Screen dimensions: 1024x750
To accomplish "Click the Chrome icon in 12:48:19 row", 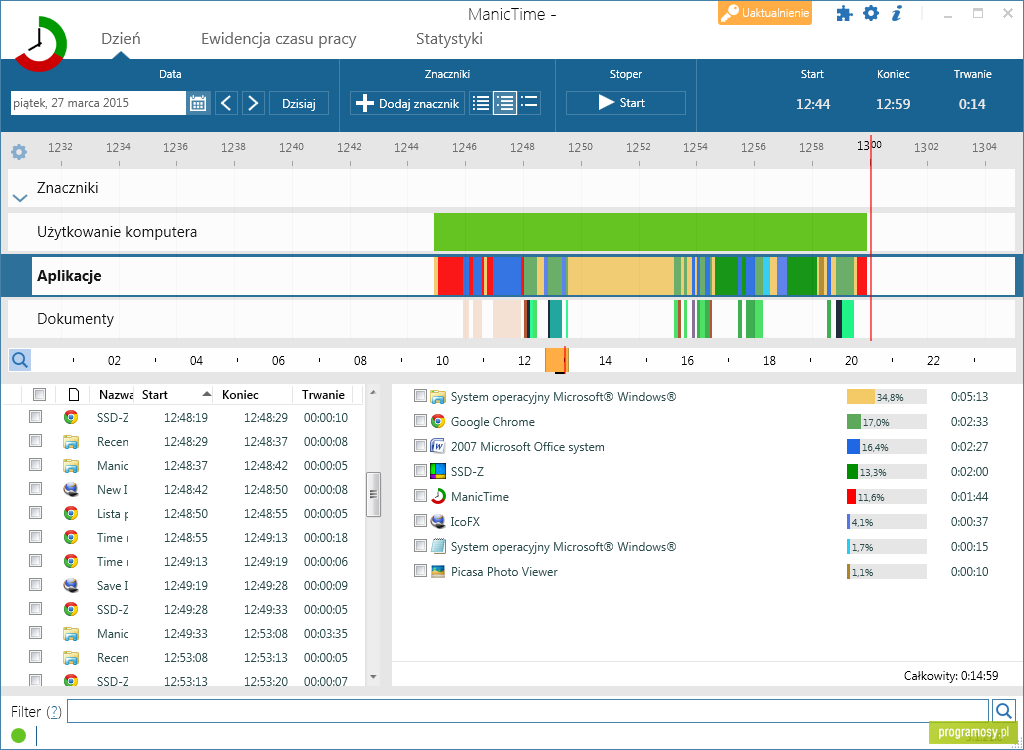I will (x=71, y=417).
